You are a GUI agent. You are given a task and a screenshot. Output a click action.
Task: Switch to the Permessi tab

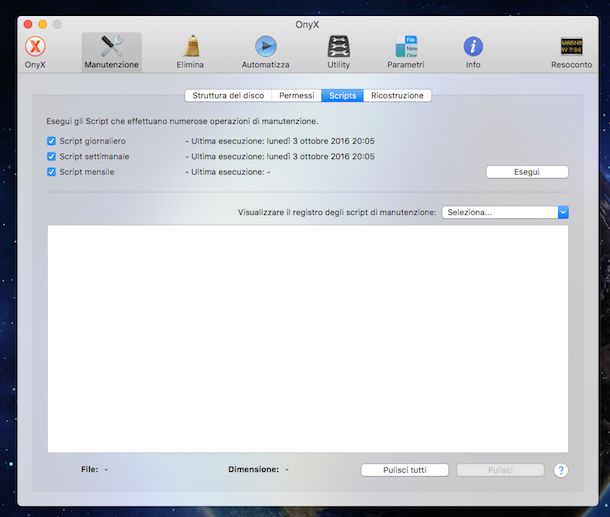[x=296, y=96]
